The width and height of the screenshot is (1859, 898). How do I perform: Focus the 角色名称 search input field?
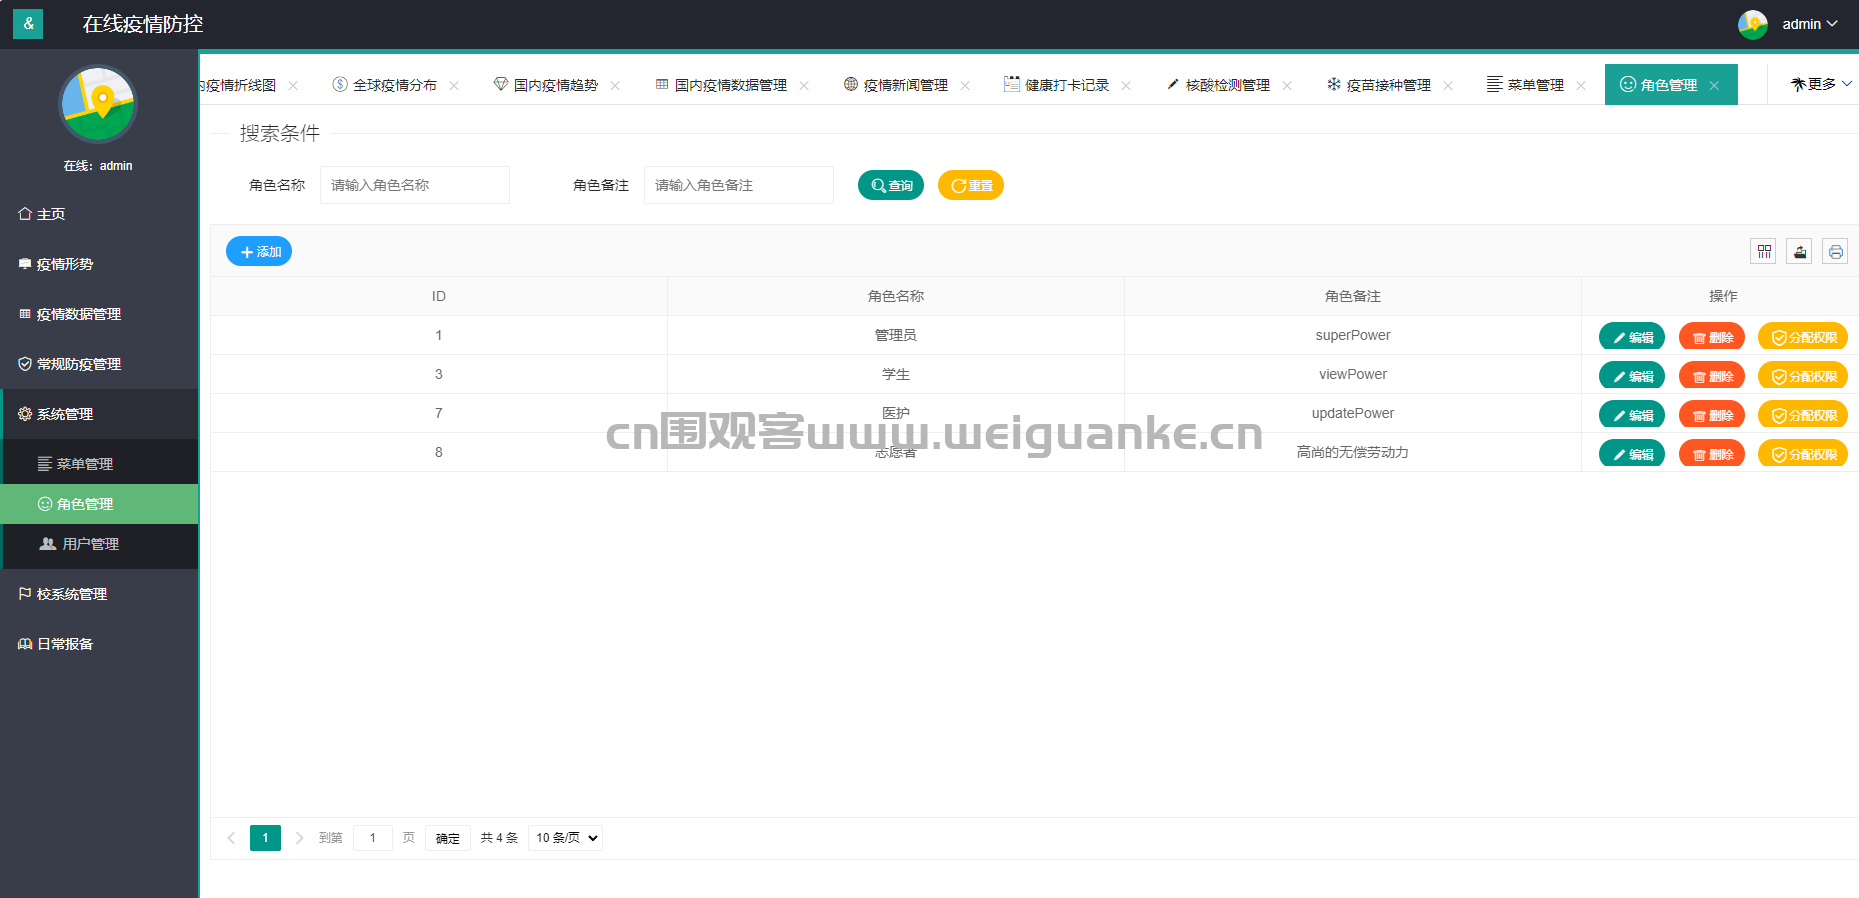414,185
